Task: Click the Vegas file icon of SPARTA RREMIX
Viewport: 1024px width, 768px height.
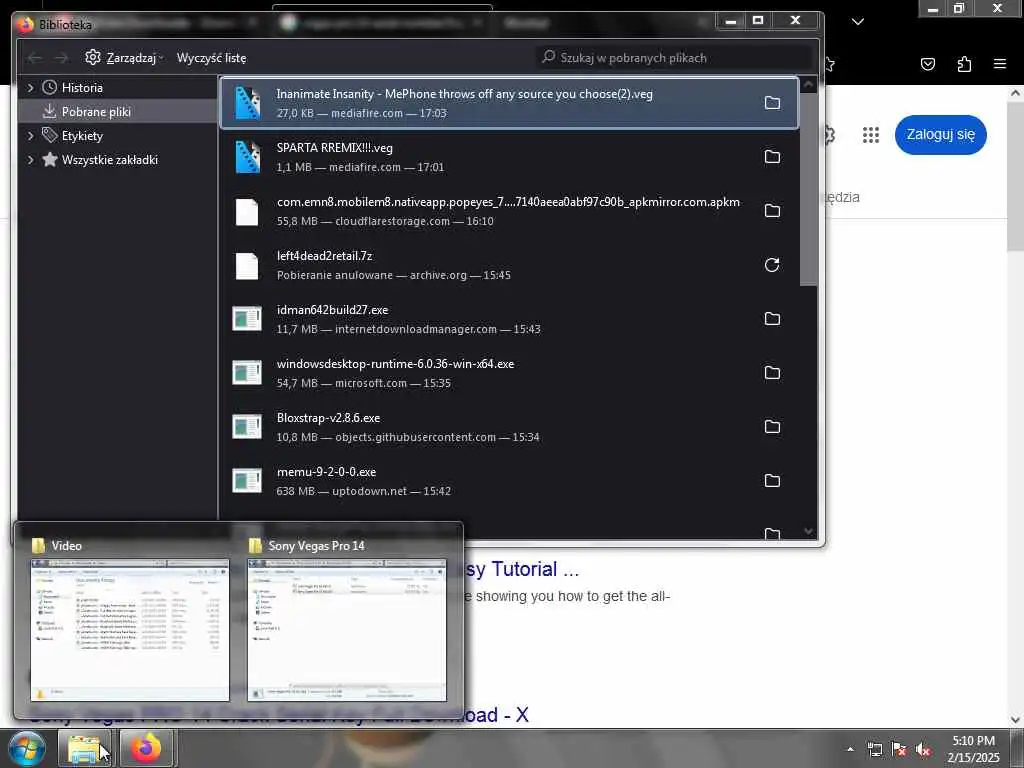Action: pyautogui.click(x=248, y=157)
